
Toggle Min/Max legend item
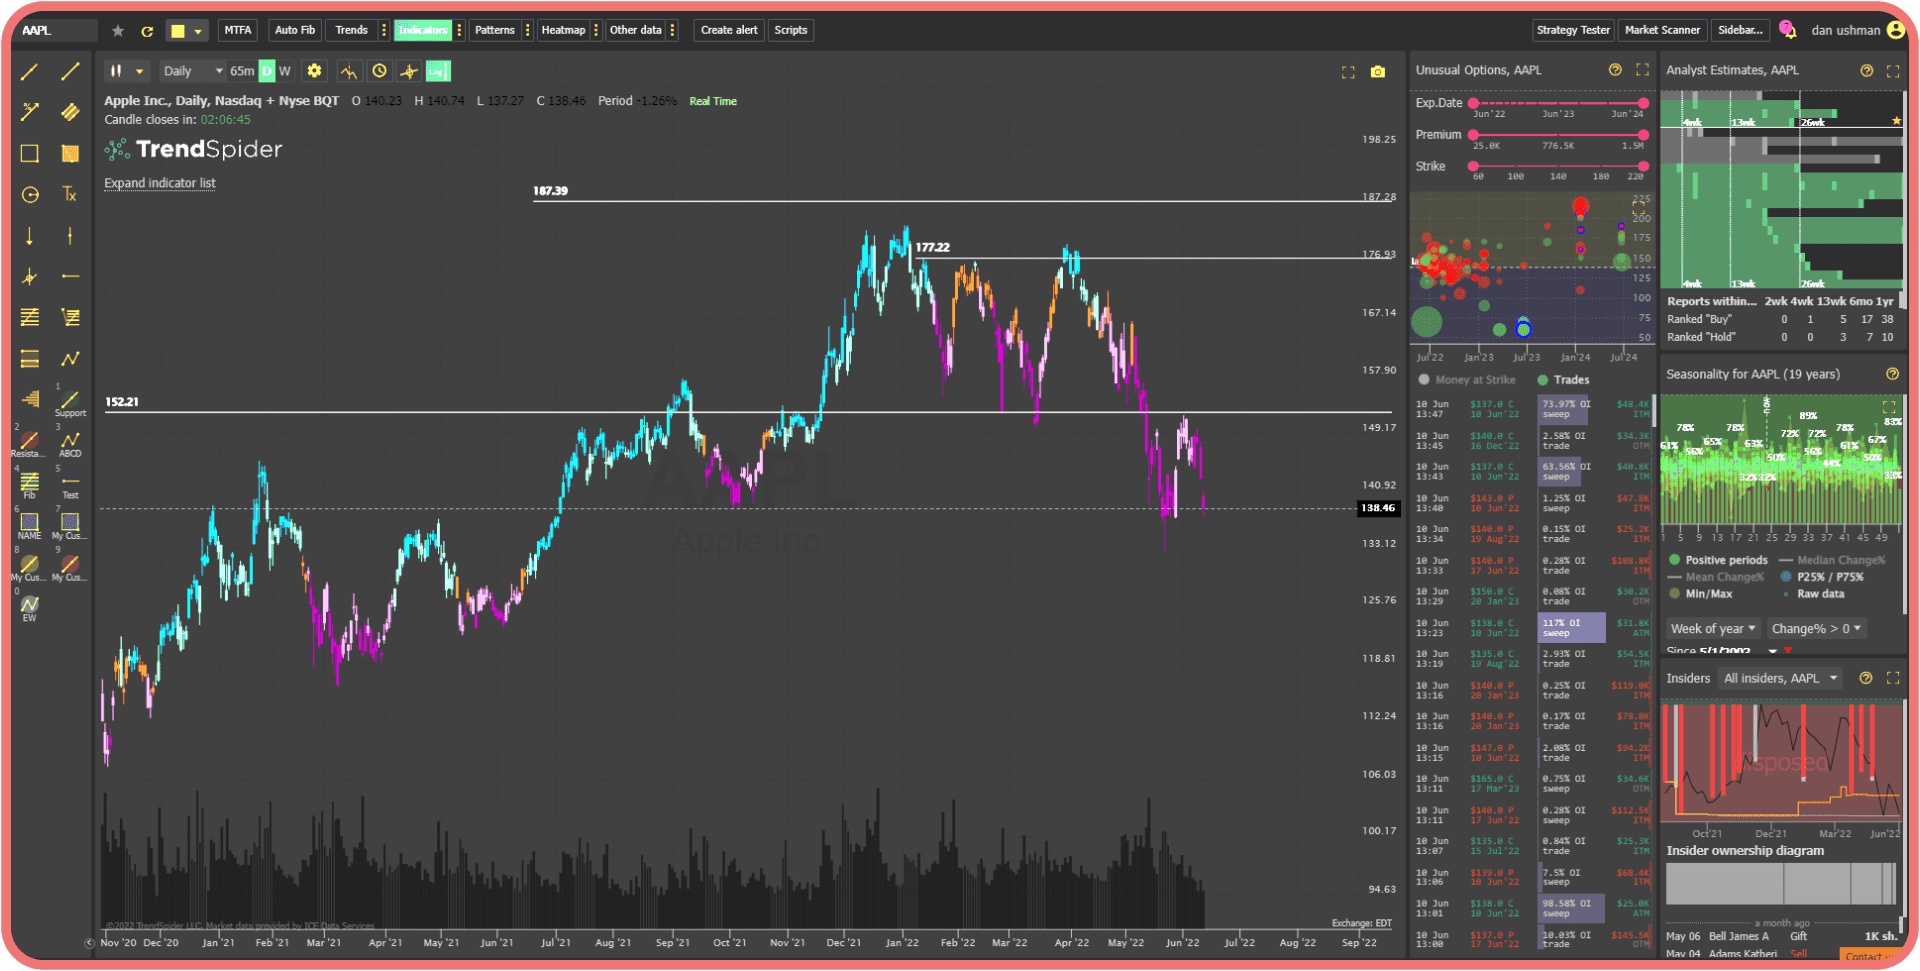click(x=1701, y=594)
